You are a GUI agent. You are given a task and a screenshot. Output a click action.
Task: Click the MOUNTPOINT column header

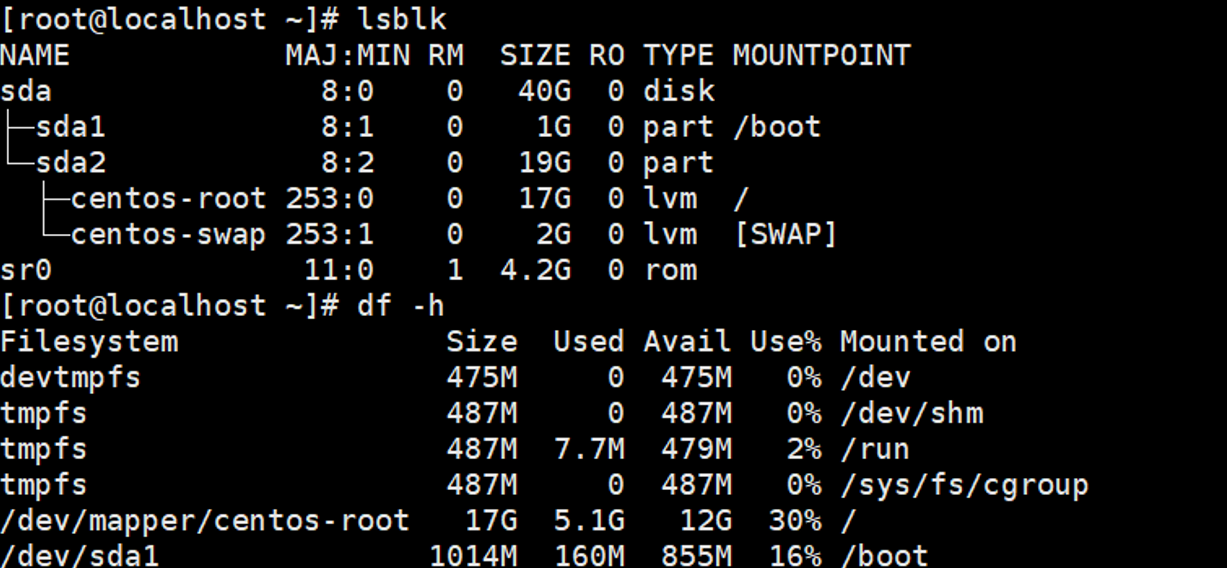(x=821, y=55)
